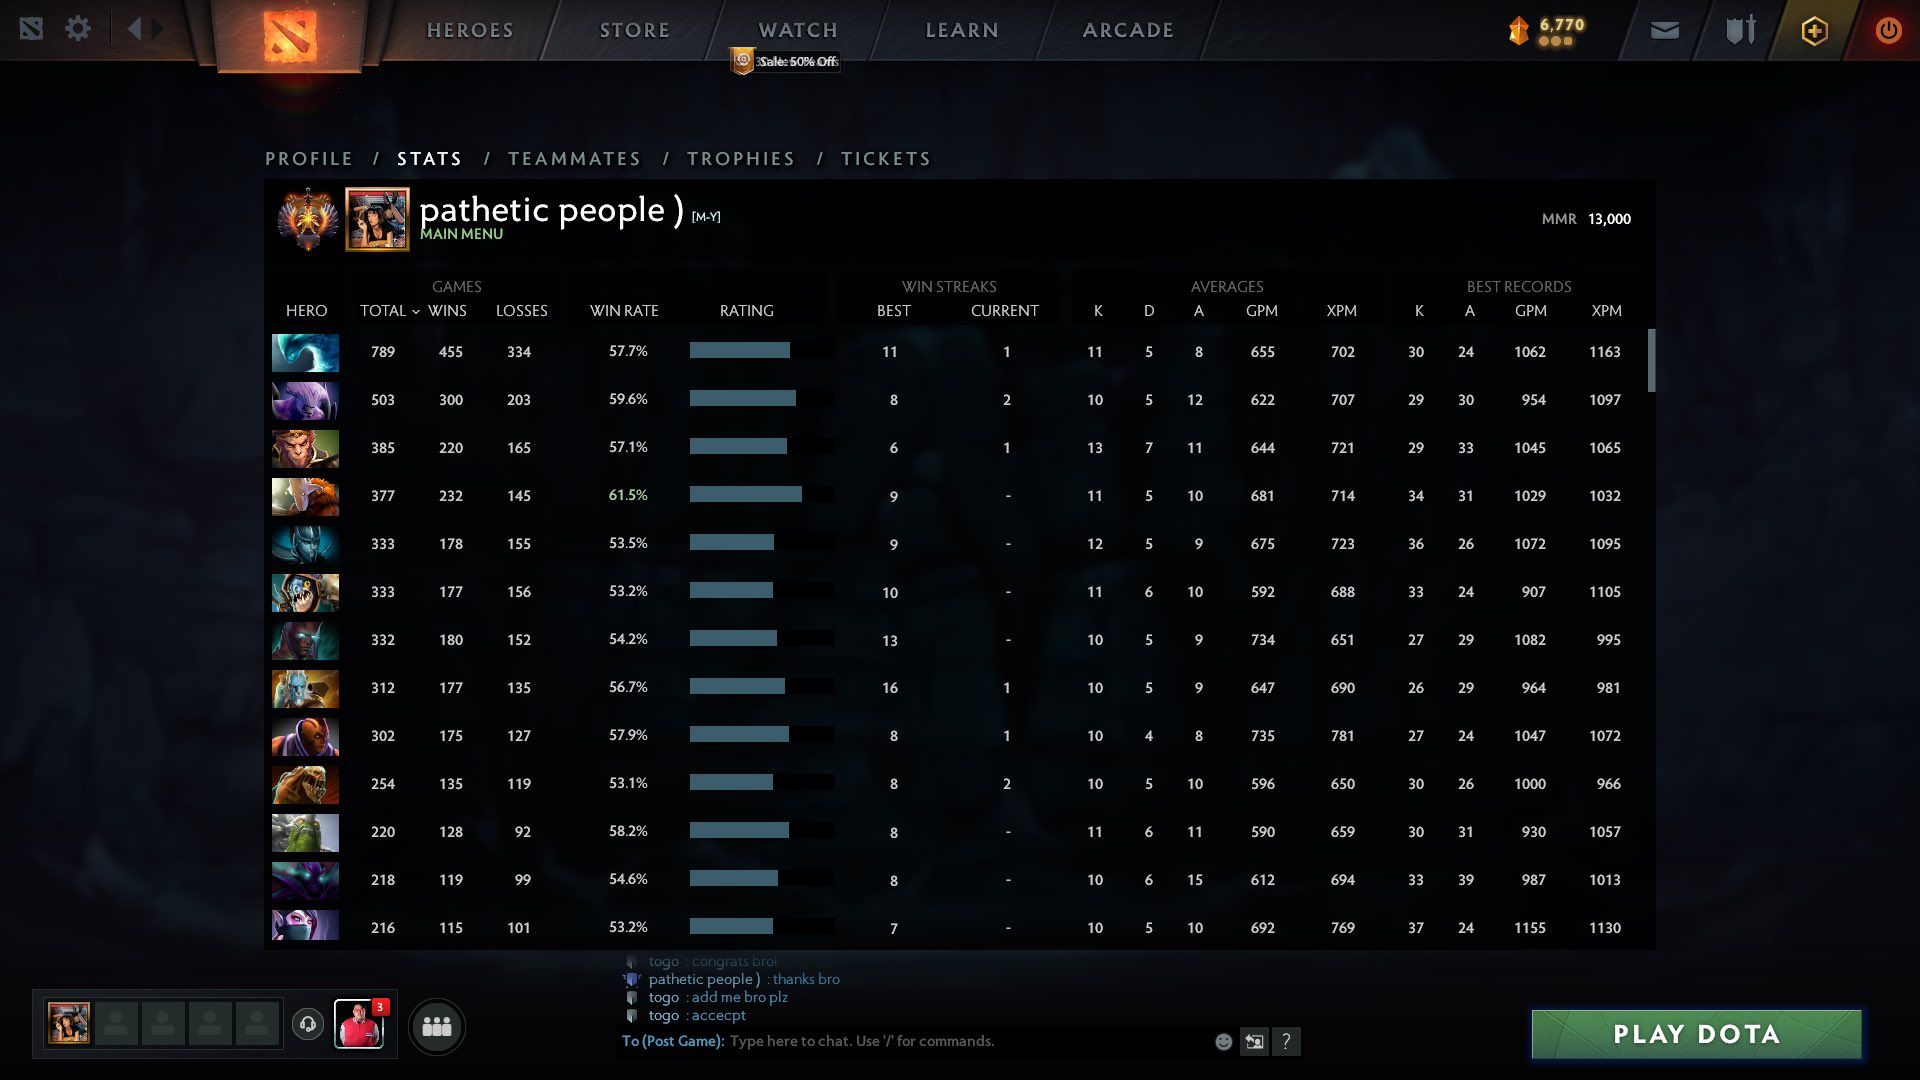1920x1080 pixels.
Task: Open the mail inbox icon
Action: (x=1664, y=30)
